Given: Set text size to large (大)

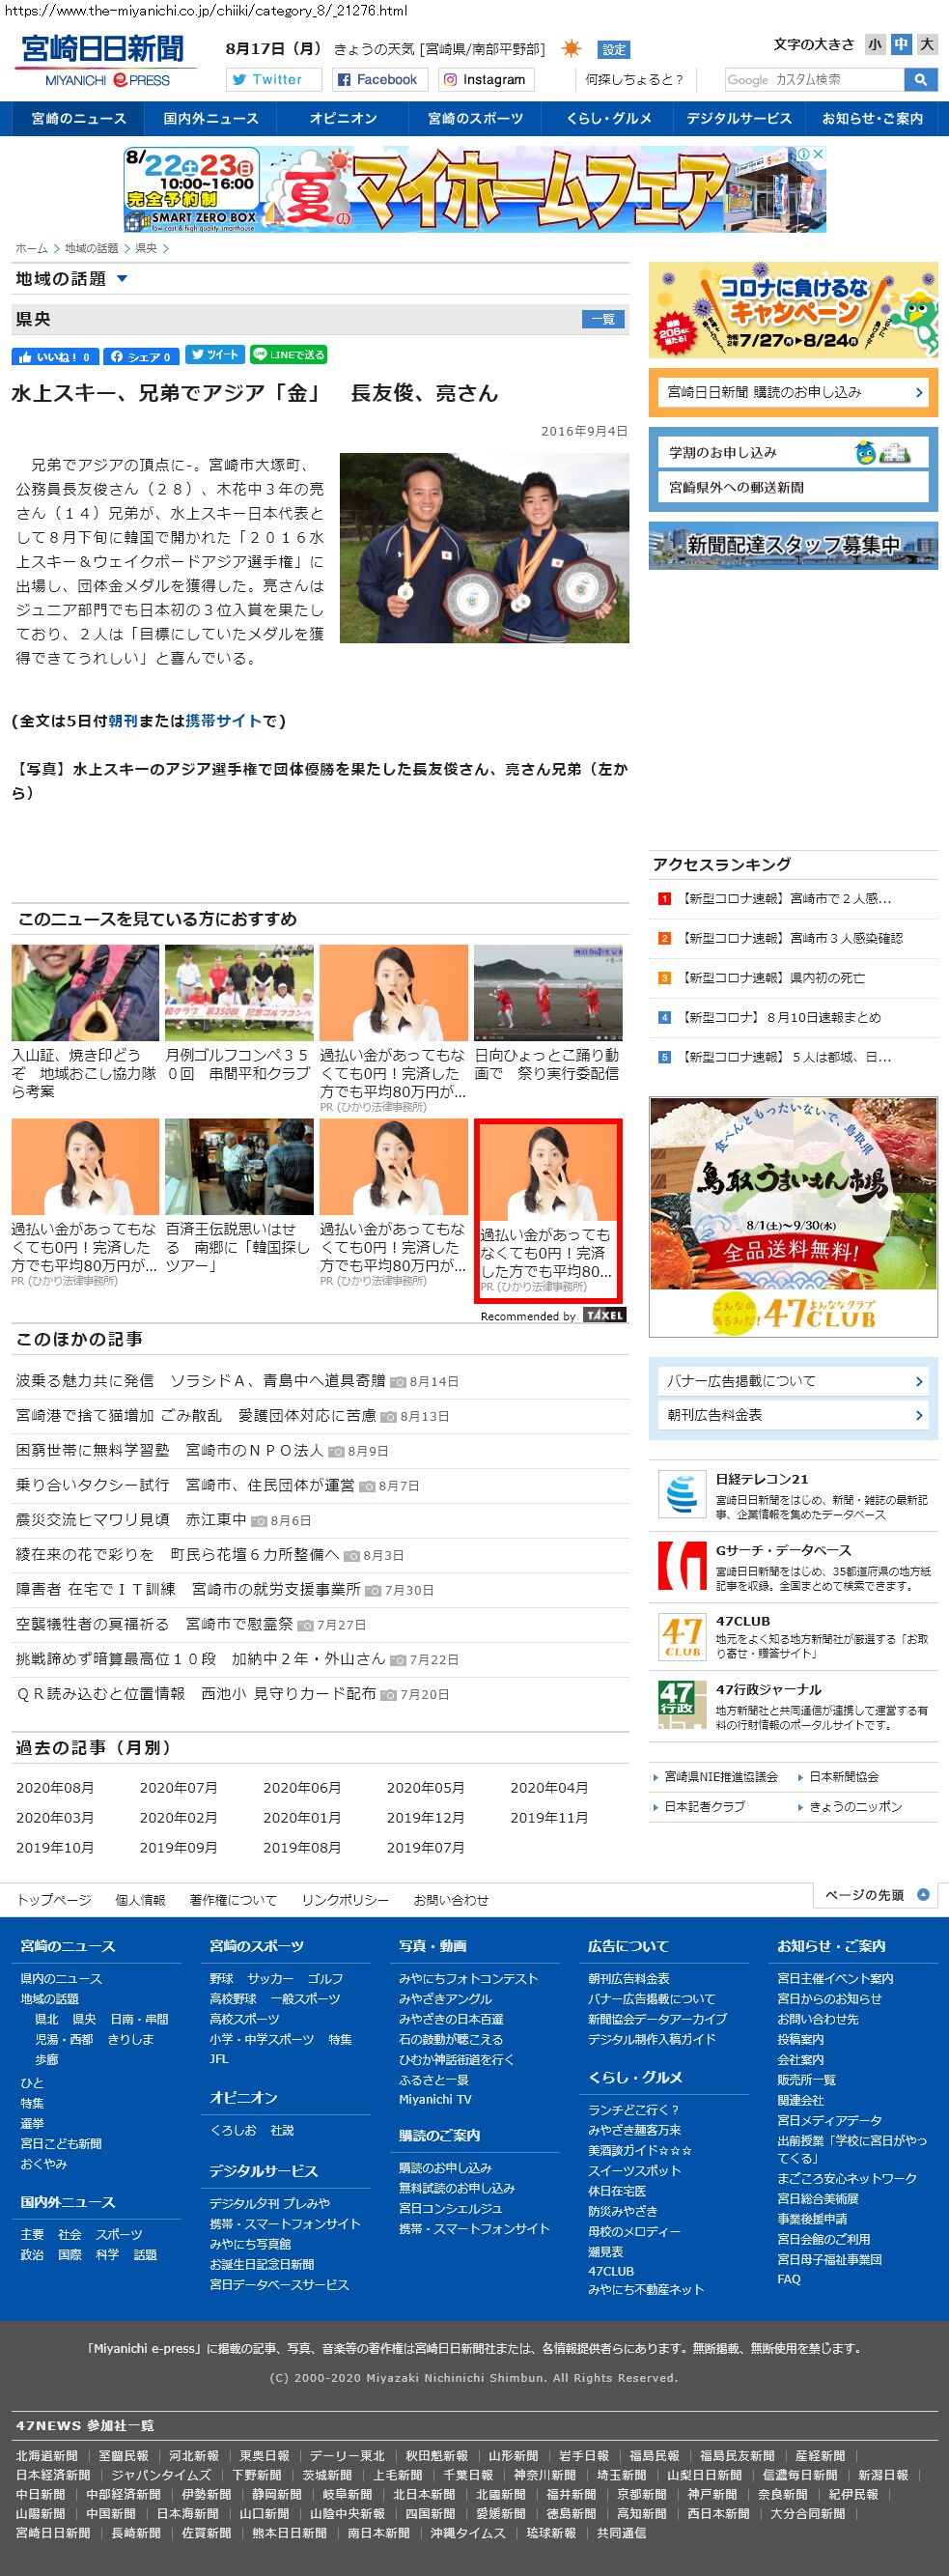Looking at the screenshot, I should coord(927,45).
